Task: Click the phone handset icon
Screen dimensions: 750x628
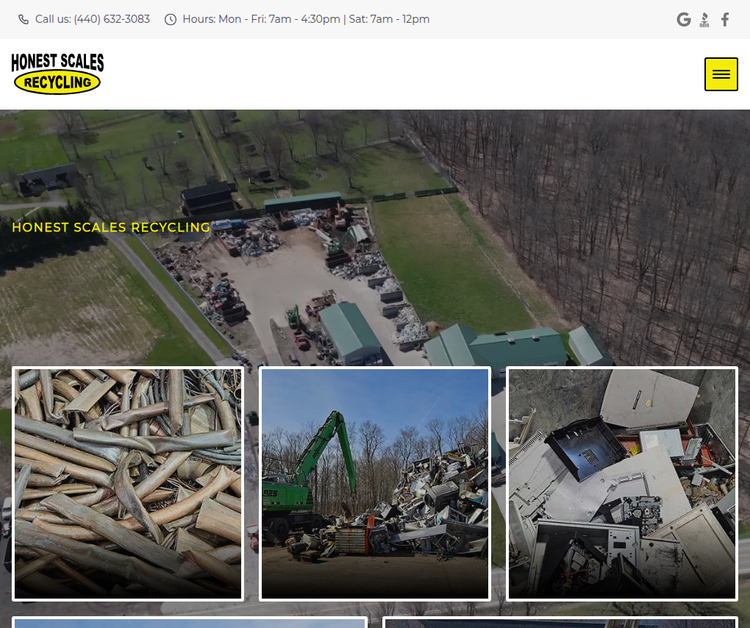Action: (23, 19)
